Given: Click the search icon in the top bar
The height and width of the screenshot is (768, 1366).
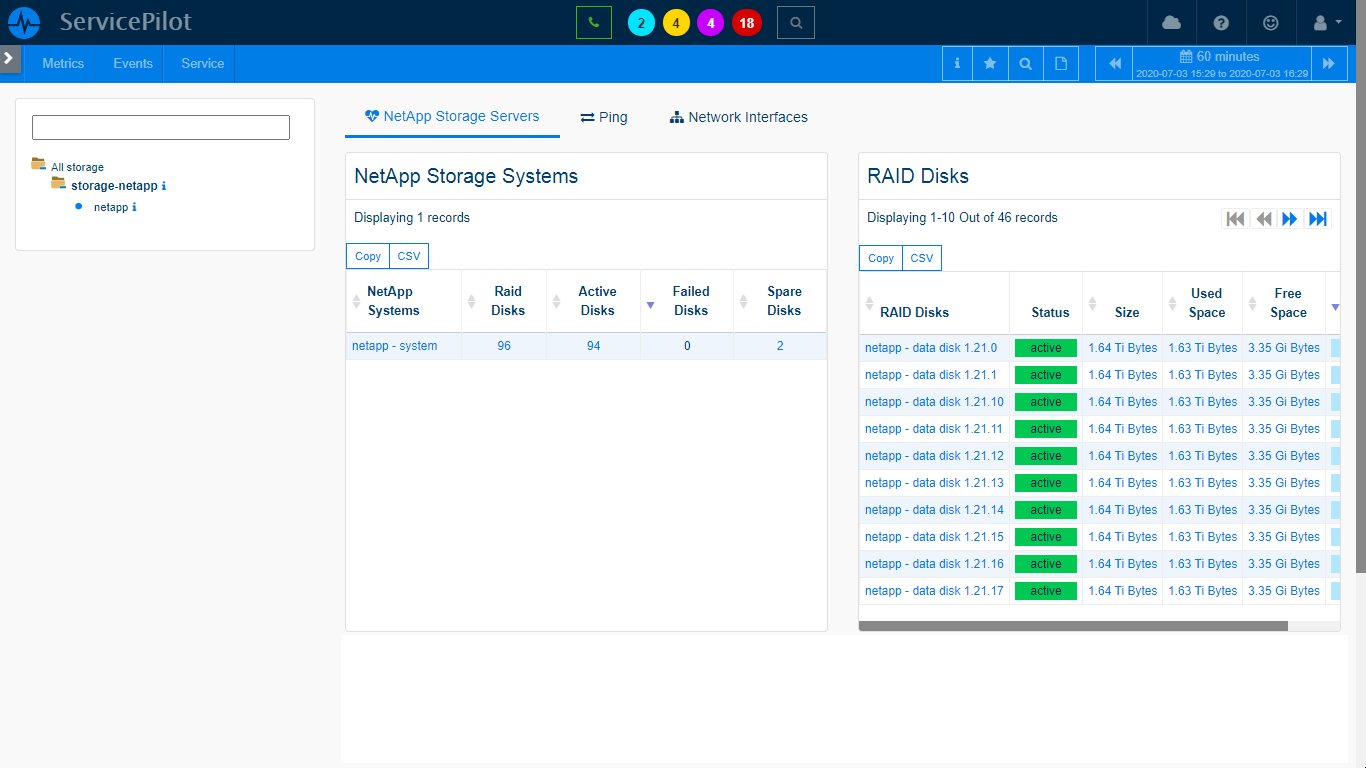Looking at the screenshot, I should 795,22.
